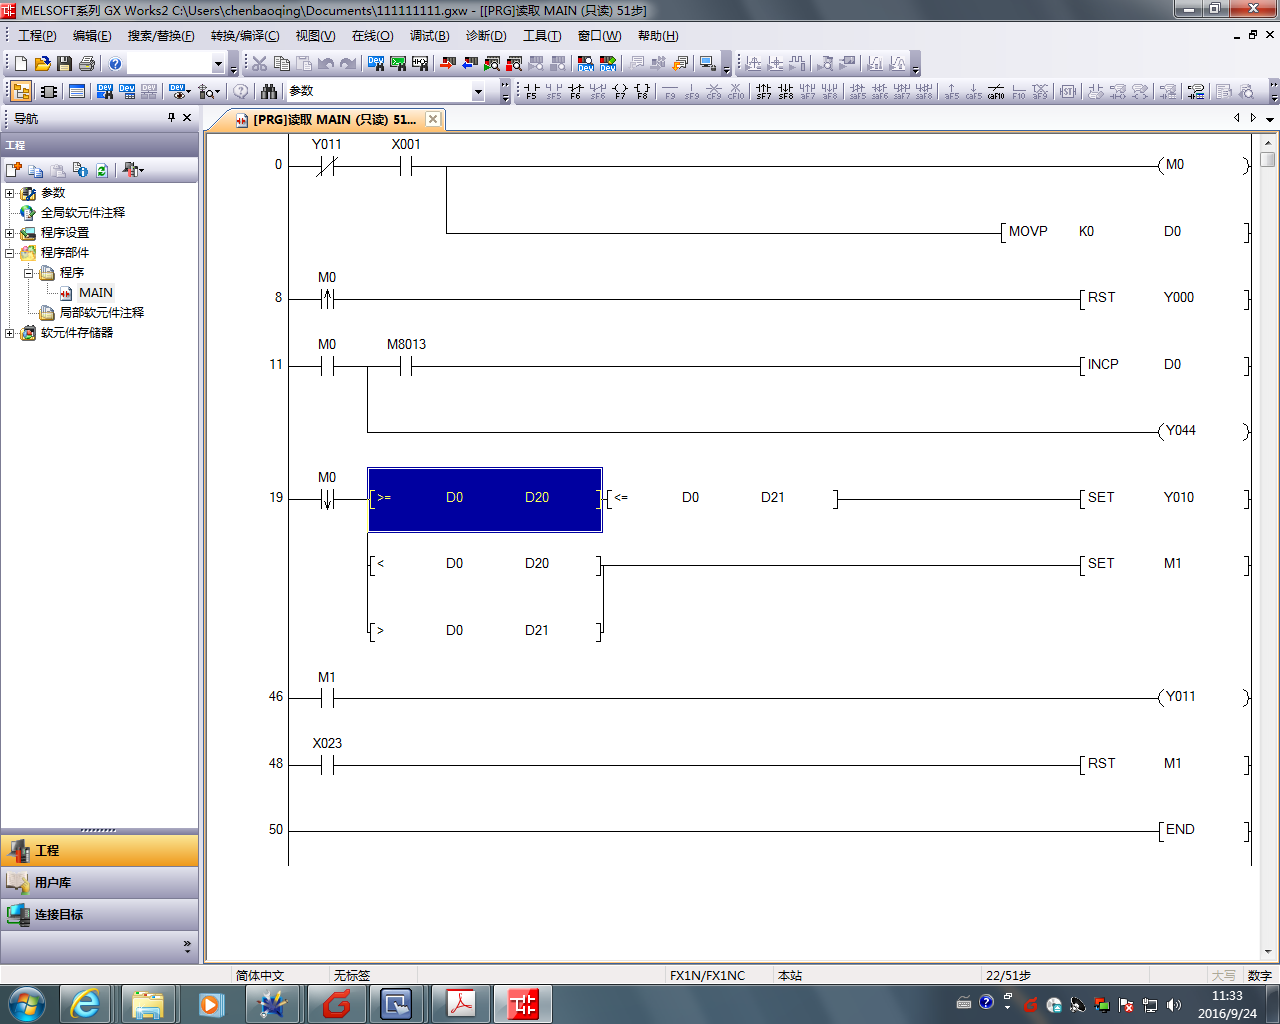Viewport: 1280px width, 1024px height.
Task: Open the 转换/编译 menu
Action: 245,36
